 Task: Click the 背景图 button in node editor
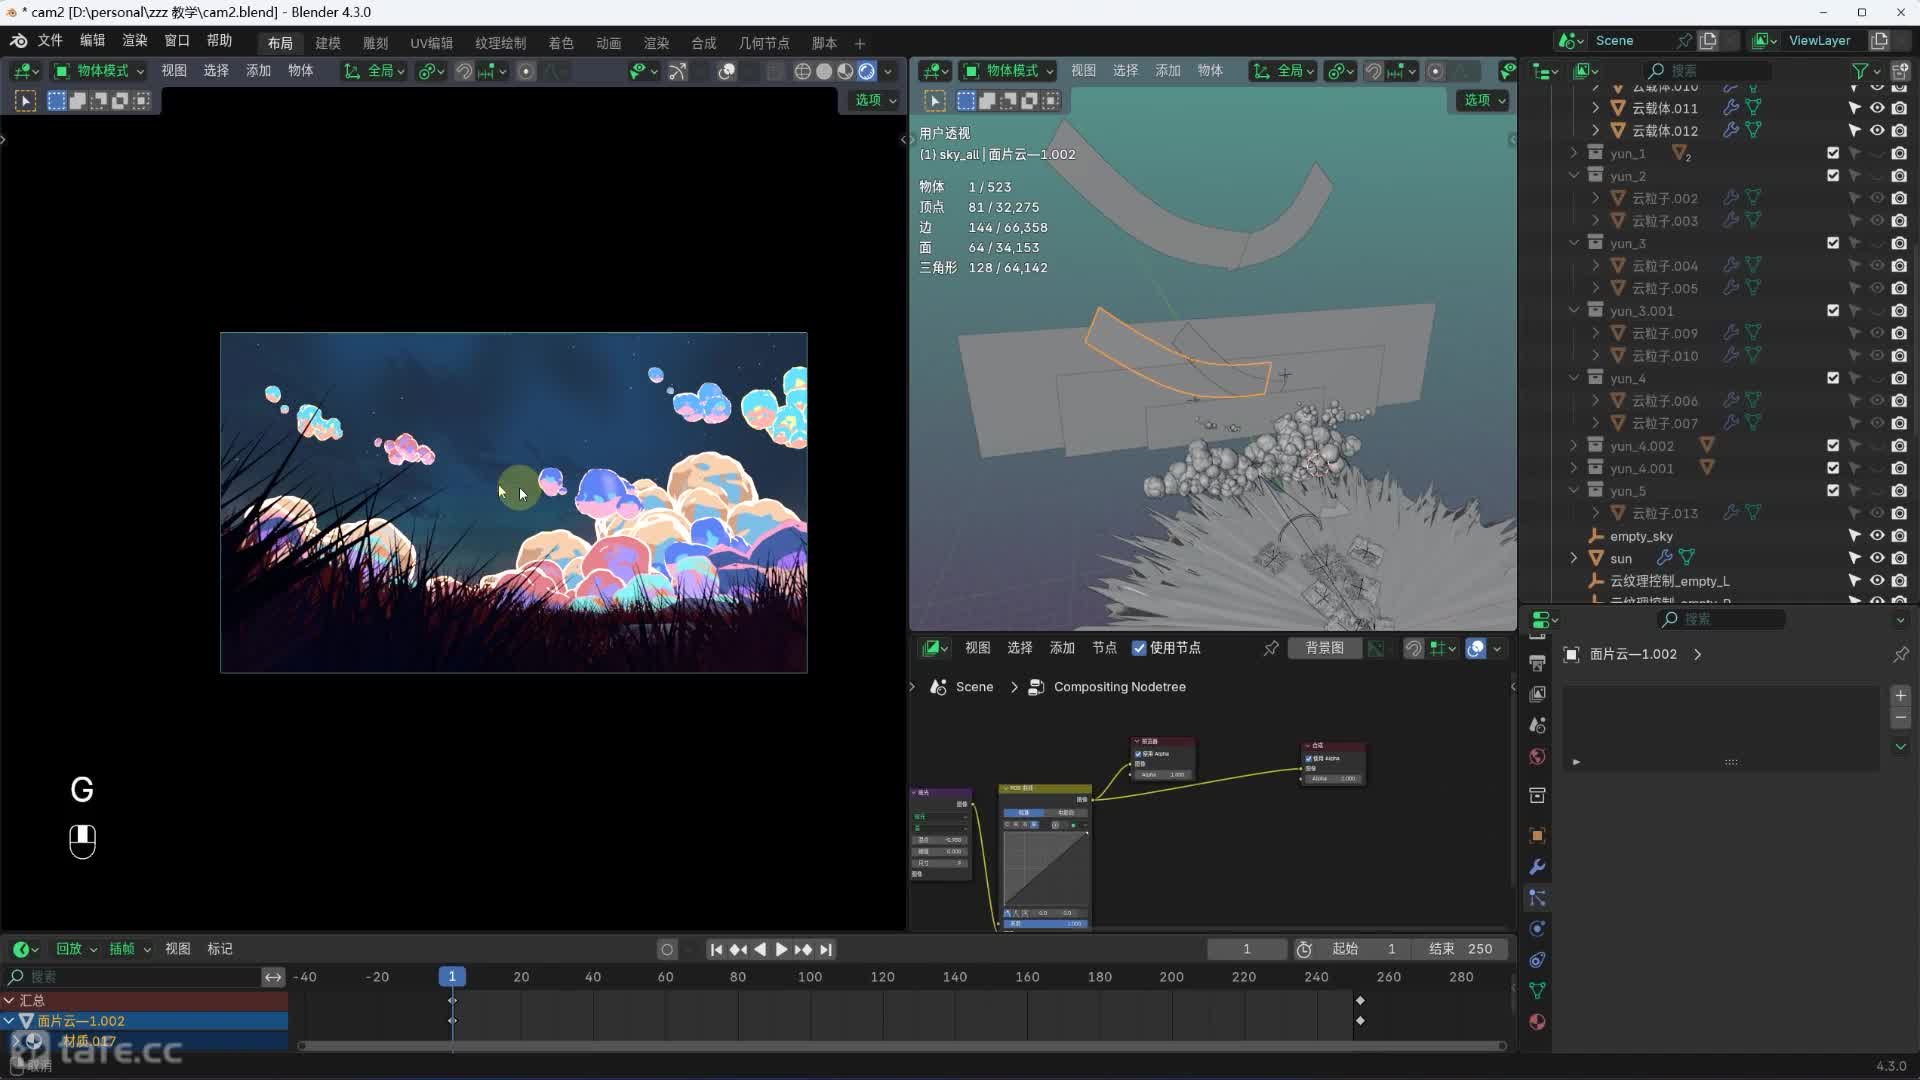click(x=1324, y=648)
